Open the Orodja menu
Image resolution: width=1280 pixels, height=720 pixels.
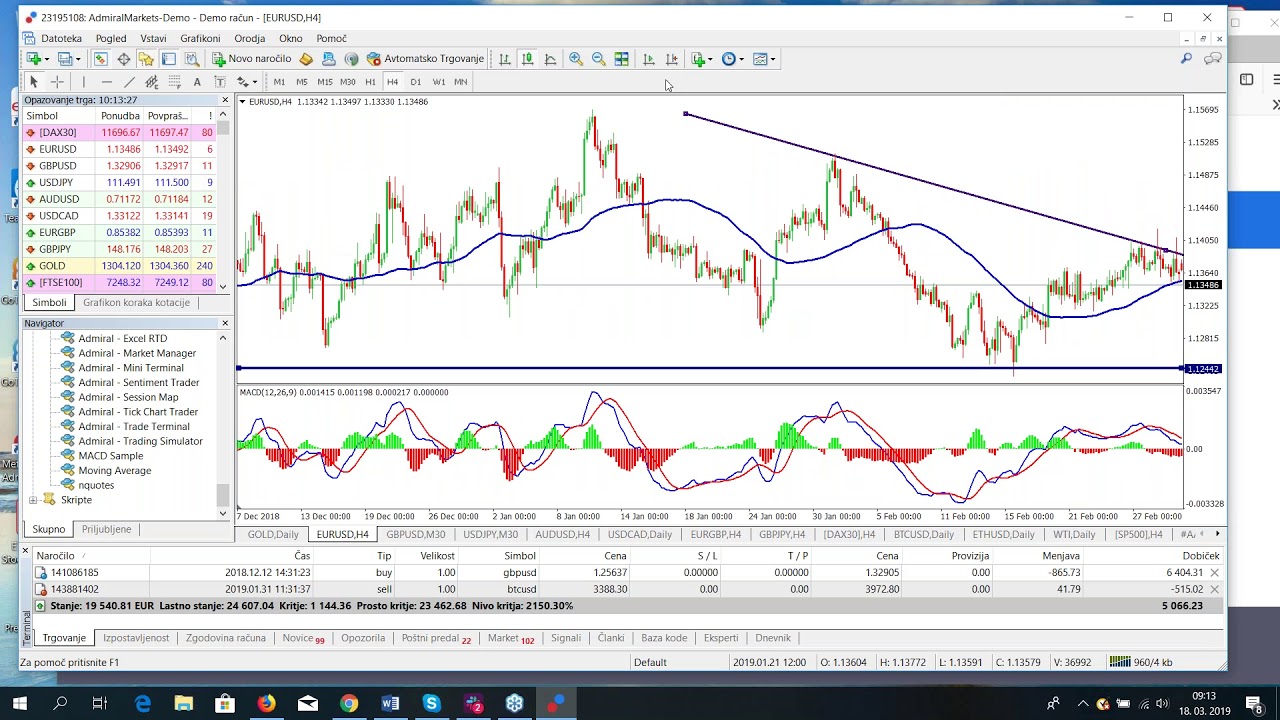(x=249, y=38)
